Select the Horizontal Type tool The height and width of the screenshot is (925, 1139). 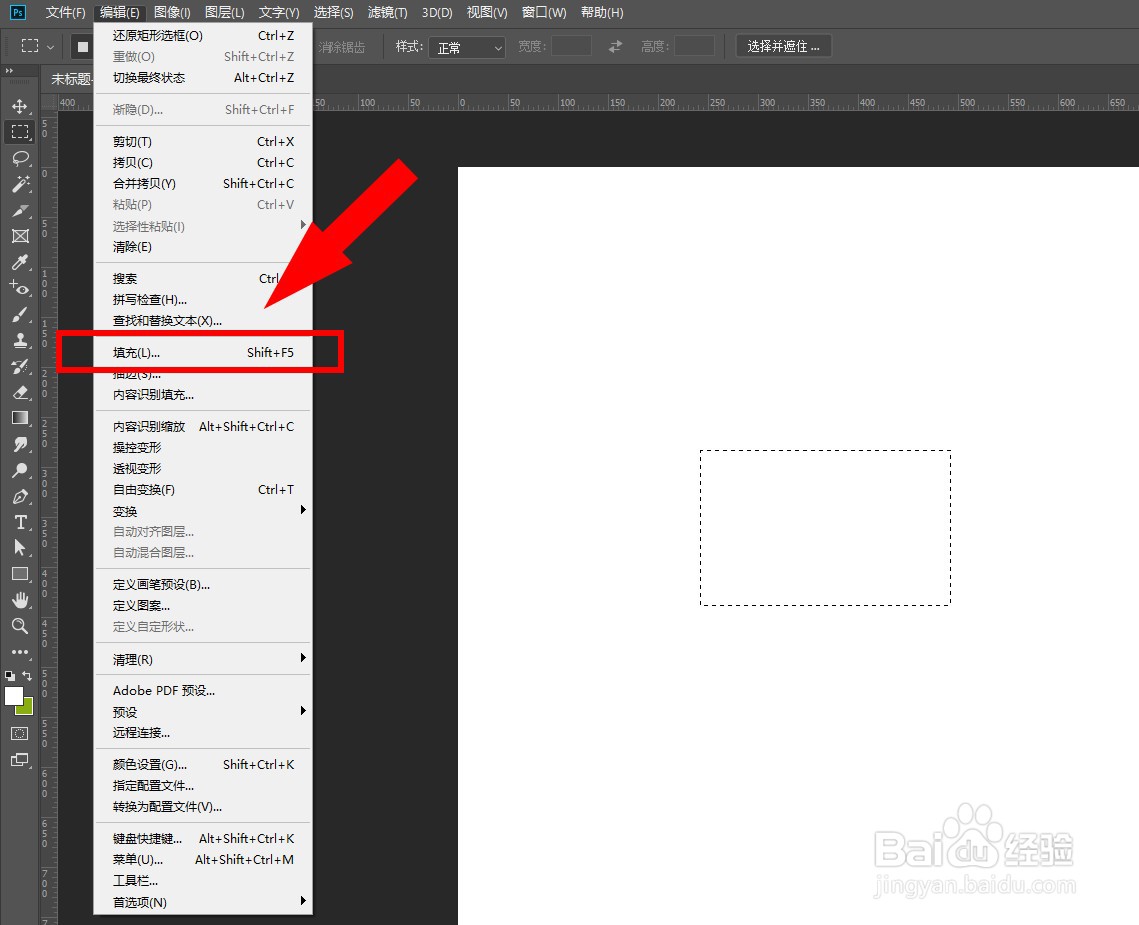point(20,522)
